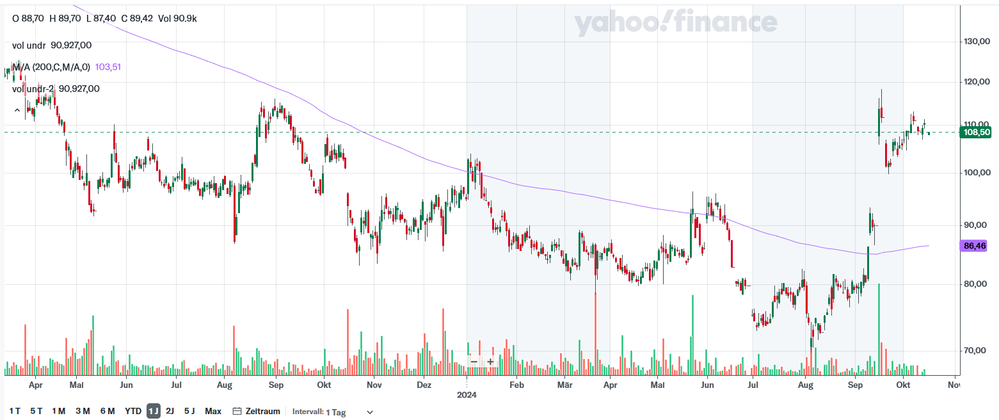This screenshot has height=420, width=999.
Task: Switch to YTD range
Action: coord(133,411)
